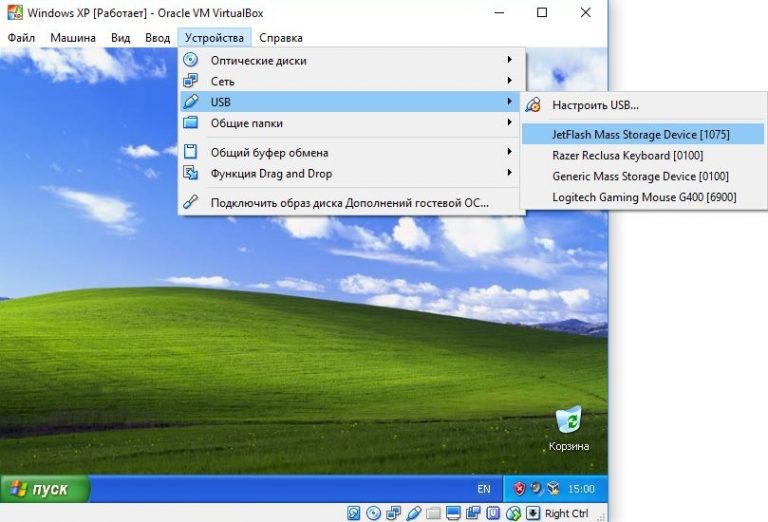Open Настроить USB... settings
The width and height of the screenshot is (768, 522).
tap(643, 105)
